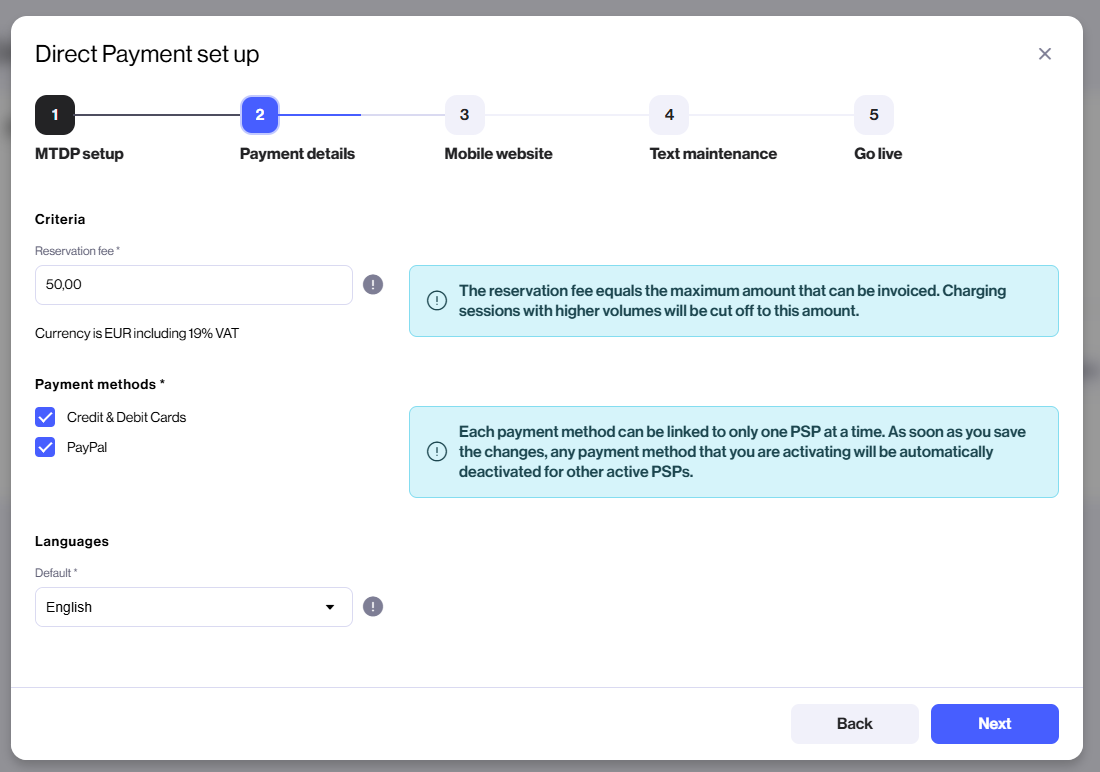Click the Next button
Image resolution: width=1100 pixels, height=772 pixels.
click(x=994, y=724)
